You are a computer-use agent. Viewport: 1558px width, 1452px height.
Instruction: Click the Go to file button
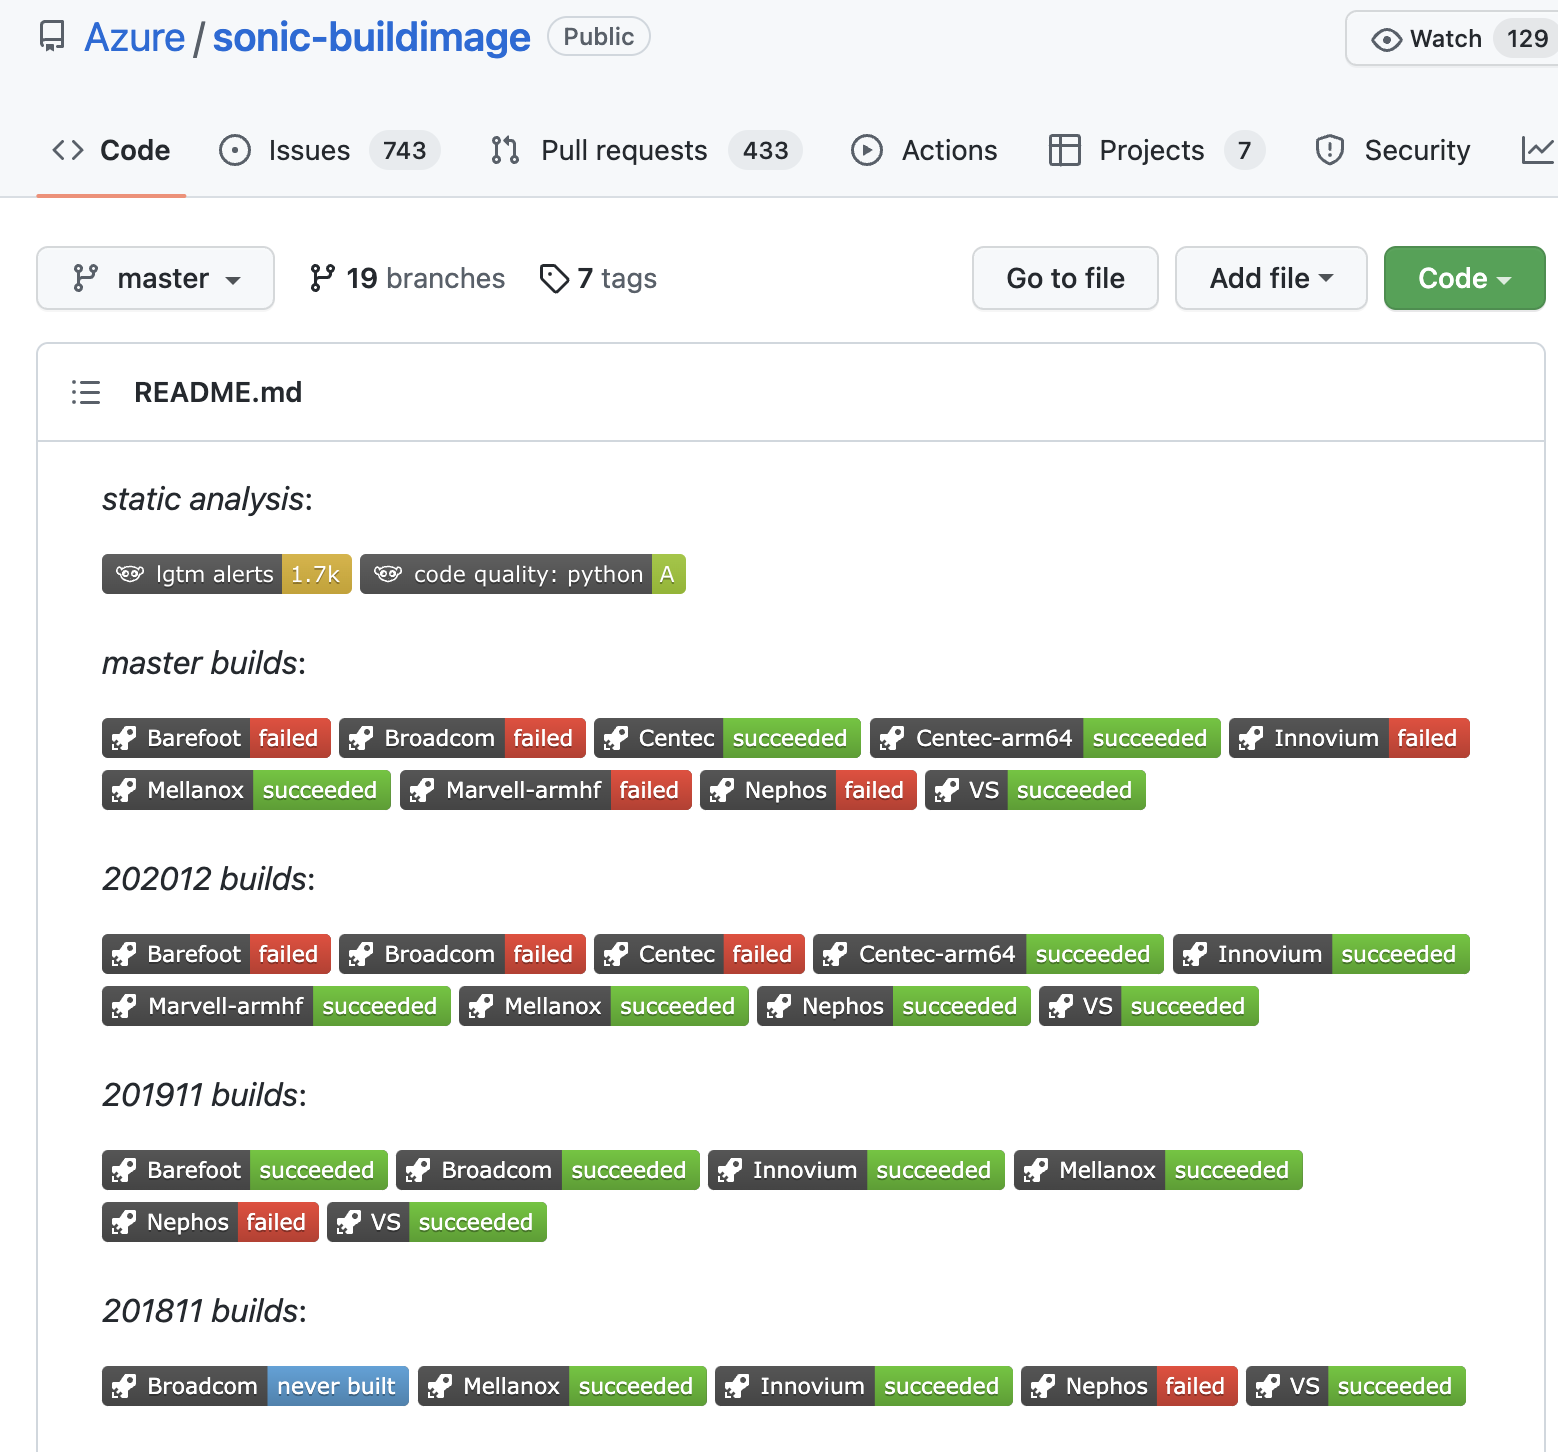click(x=1065, y=278)
